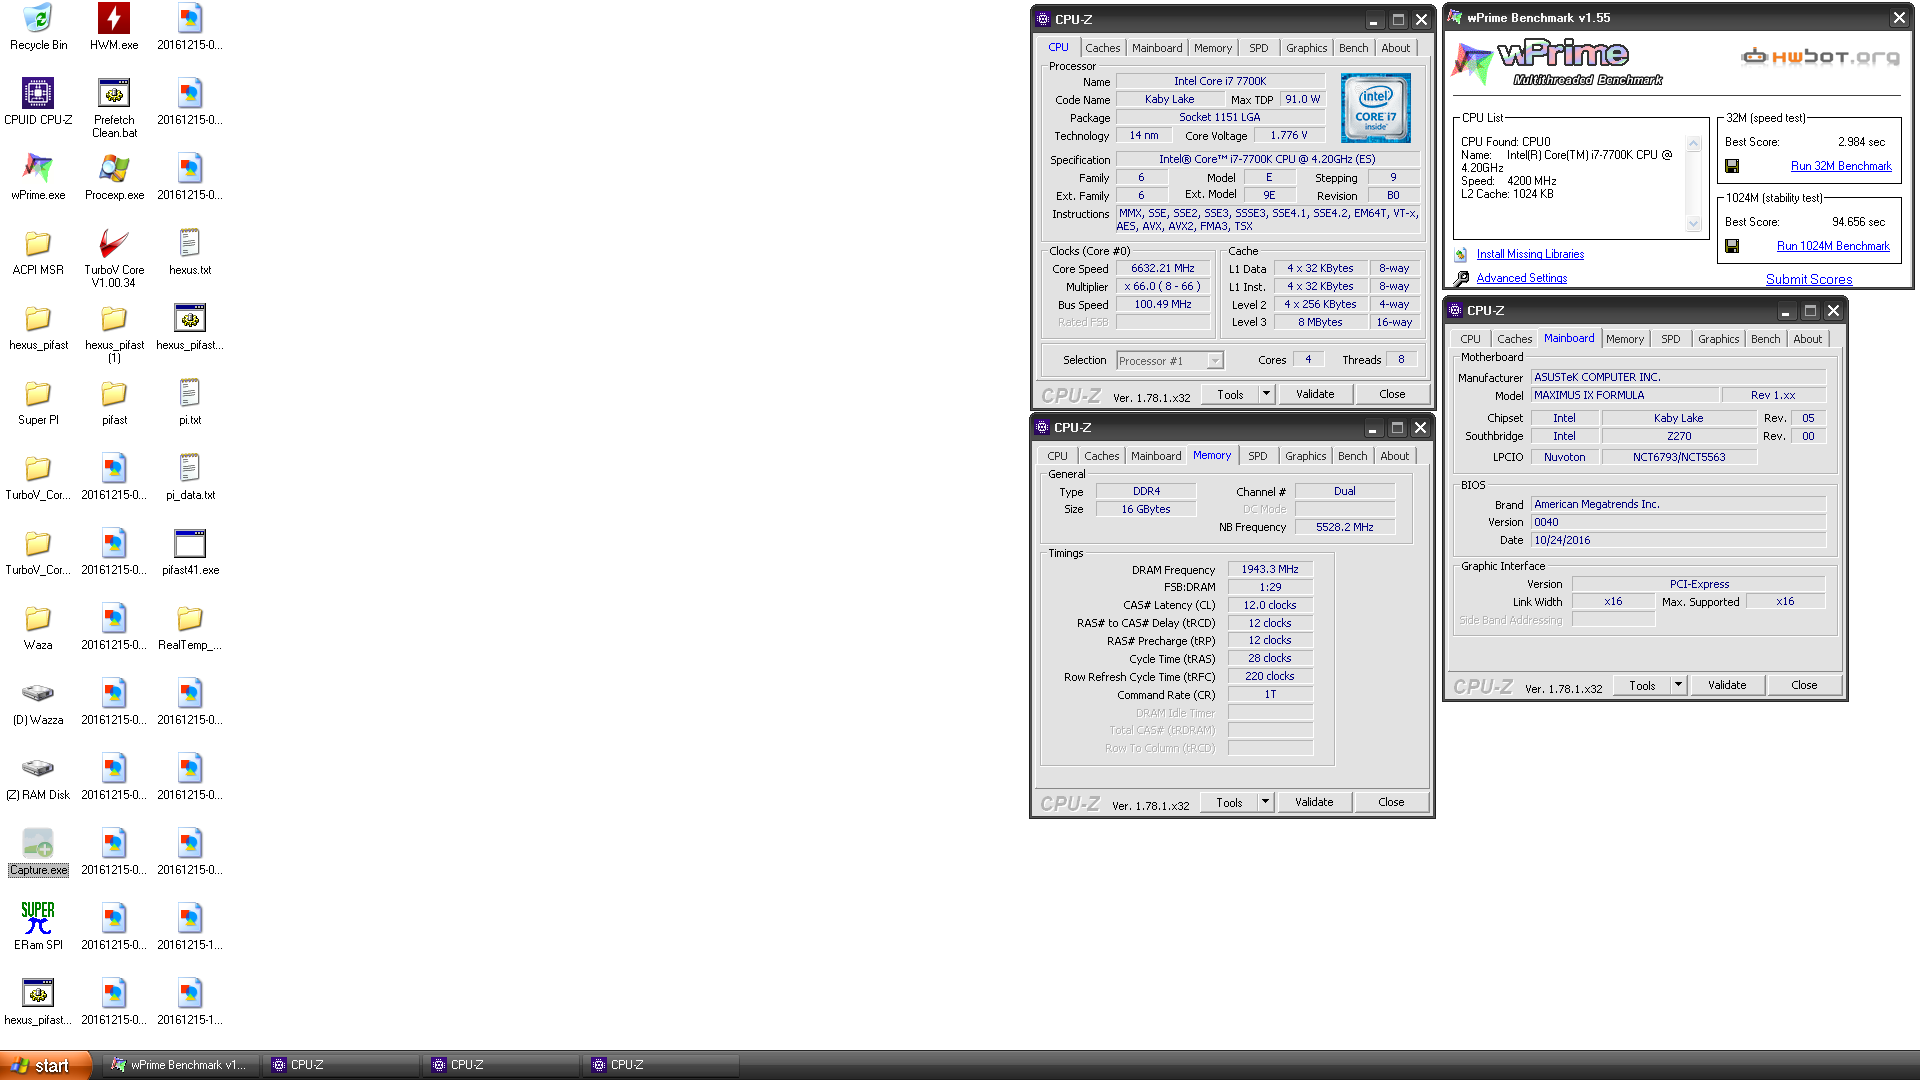Launch the ERam SPI Super Pi icon
The image size is (1920, 1080).
coord(38,927)
